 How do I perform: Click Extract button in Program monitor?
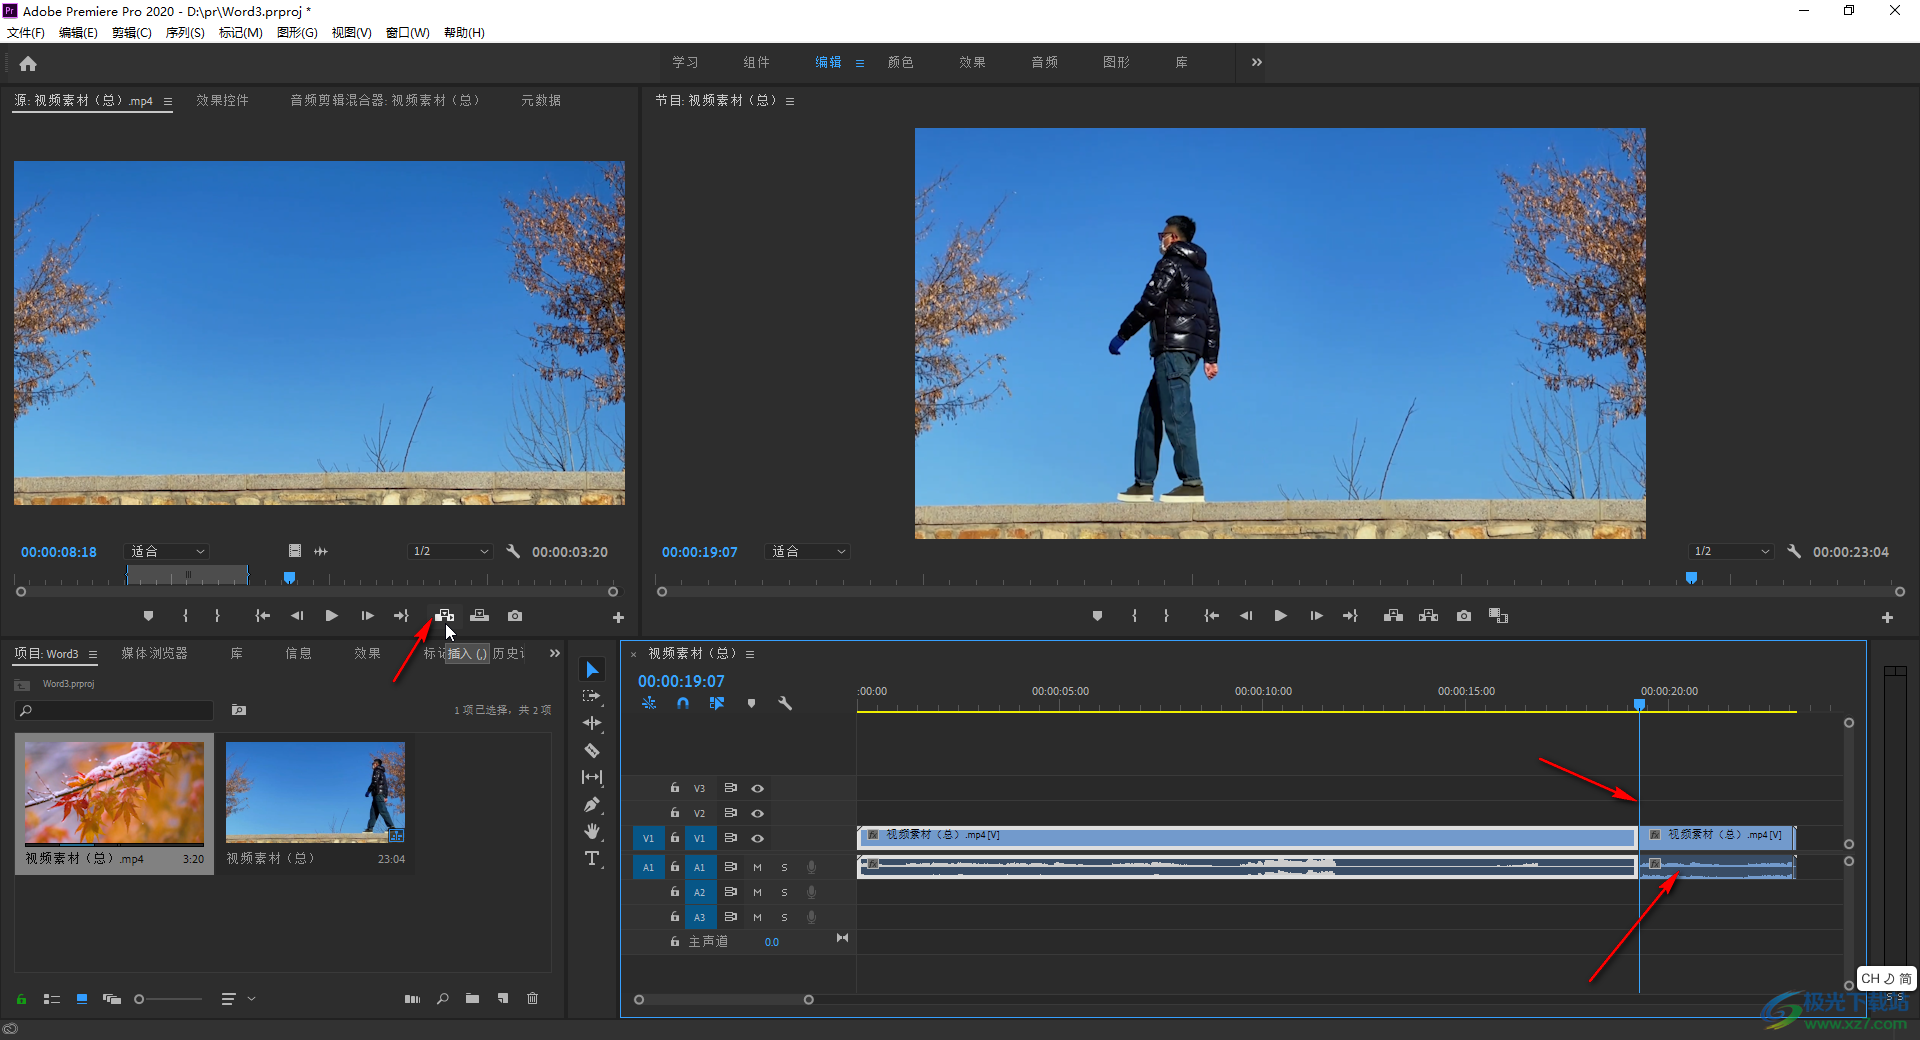click(x=1428, y=616)
